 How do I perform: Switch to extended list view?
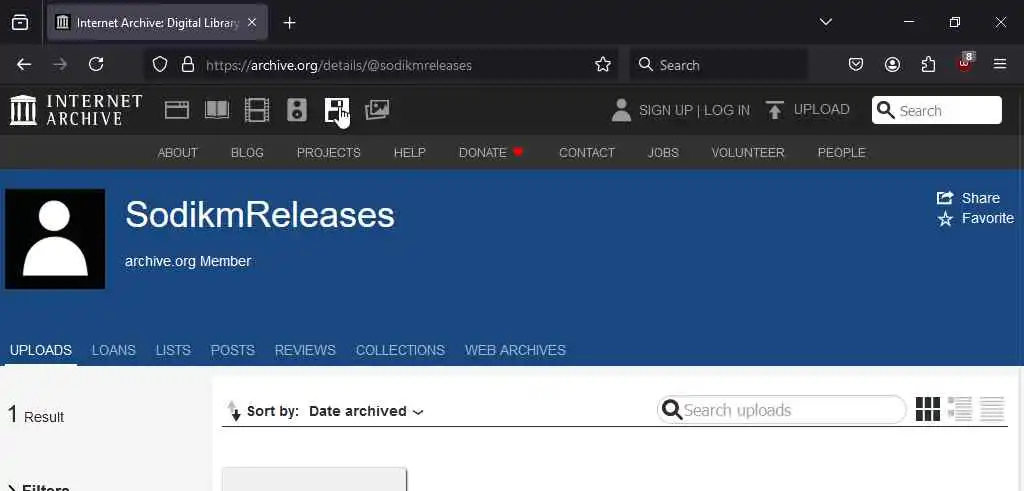click(x=959, y=409)
